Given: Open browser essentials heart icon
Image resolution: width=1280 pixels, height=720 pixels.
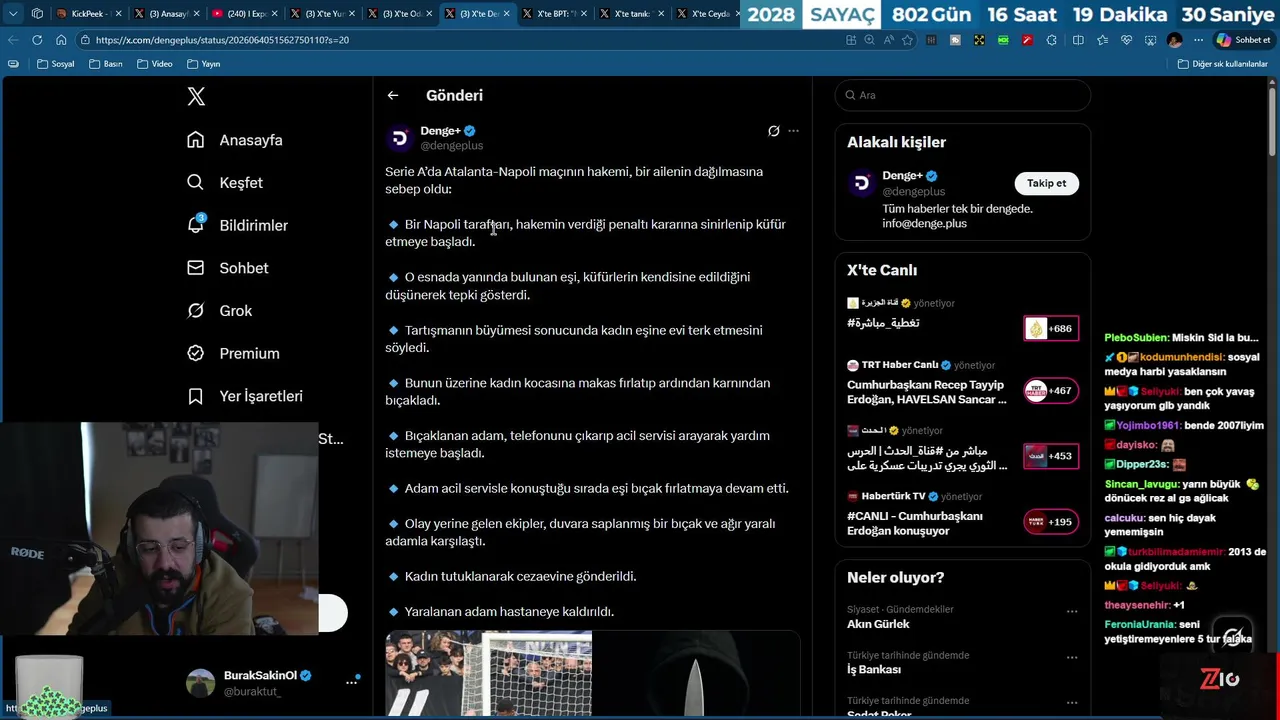Looking at the screenshot, I should coord(1126,40).
